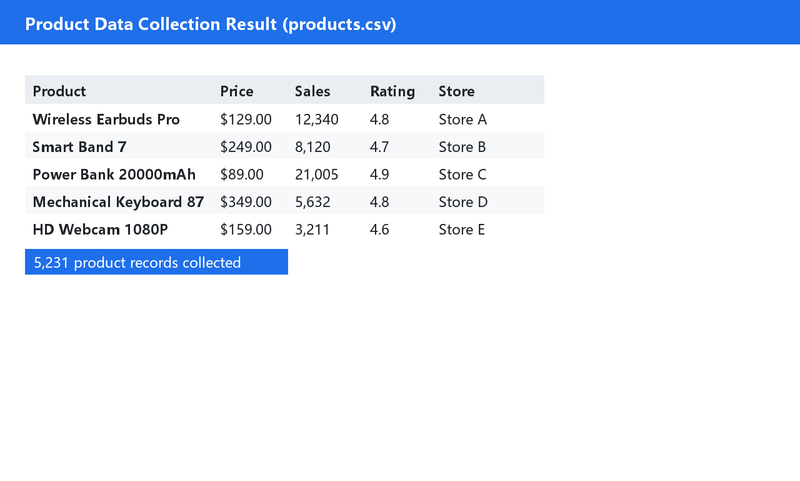The width and height of the screenshot is (800, 481).
Task: Click the 5,231 product records collected banner
Action: 156,262
